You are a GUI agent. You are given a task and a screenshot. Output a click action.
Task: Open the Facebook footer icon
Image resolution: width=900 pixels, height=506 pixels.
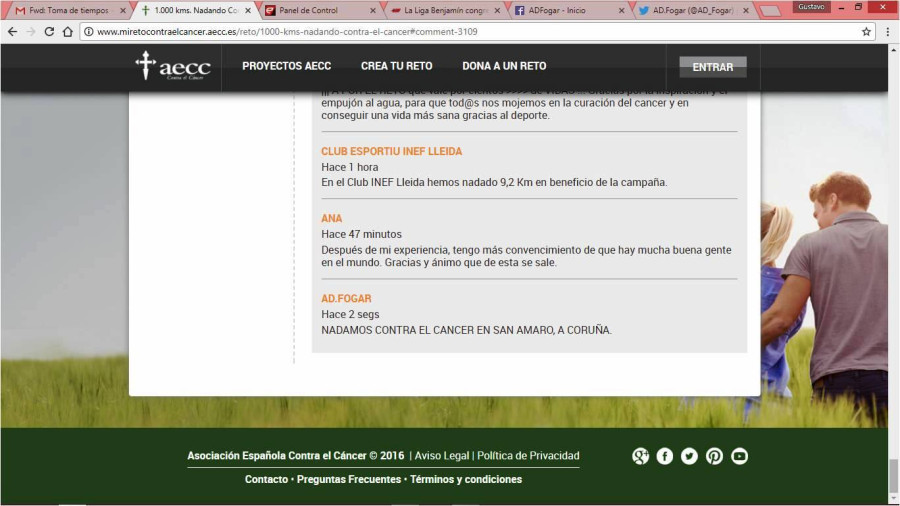665,456
